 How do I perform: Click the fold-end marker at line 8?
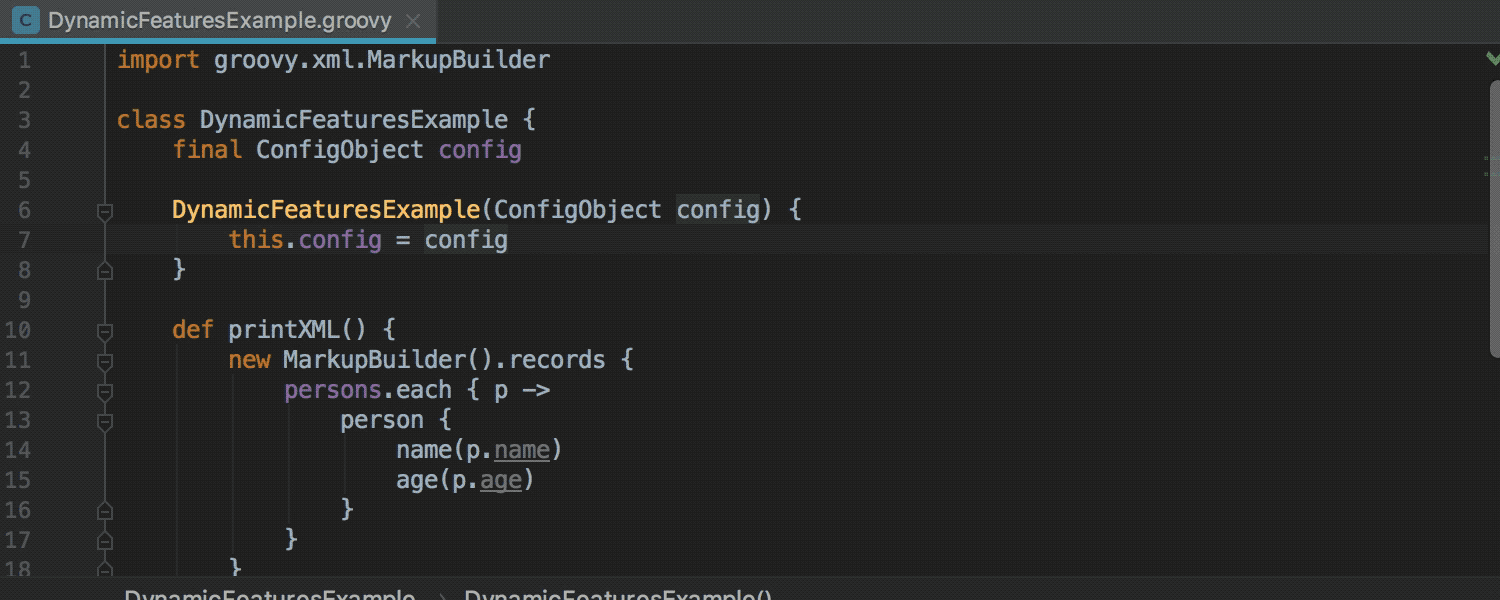[x=104, y=270]
